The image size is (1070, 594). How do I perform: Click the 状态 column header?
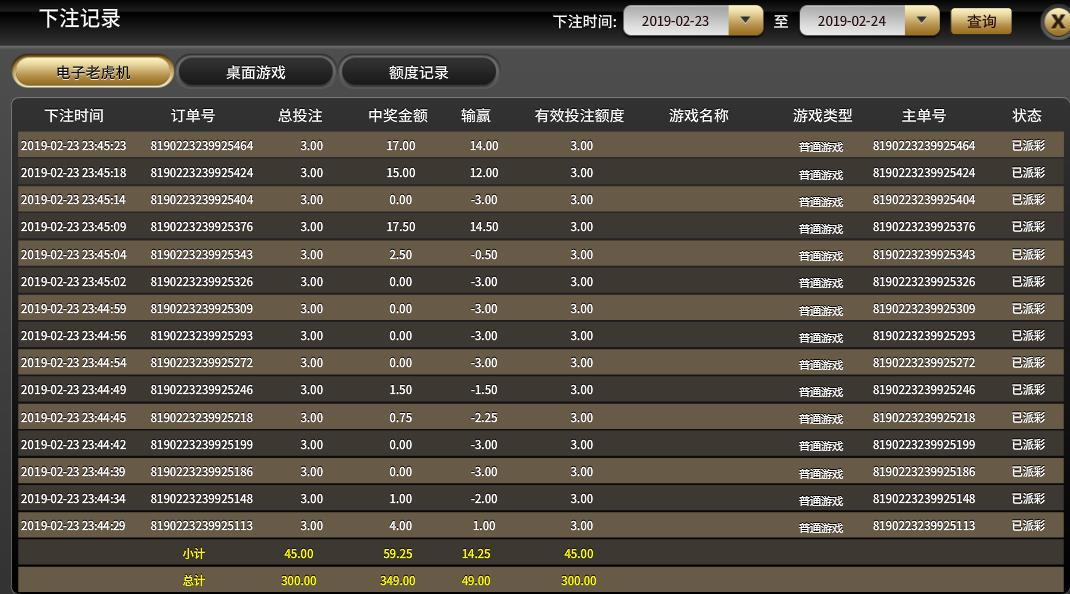[x=1027, y=115]
